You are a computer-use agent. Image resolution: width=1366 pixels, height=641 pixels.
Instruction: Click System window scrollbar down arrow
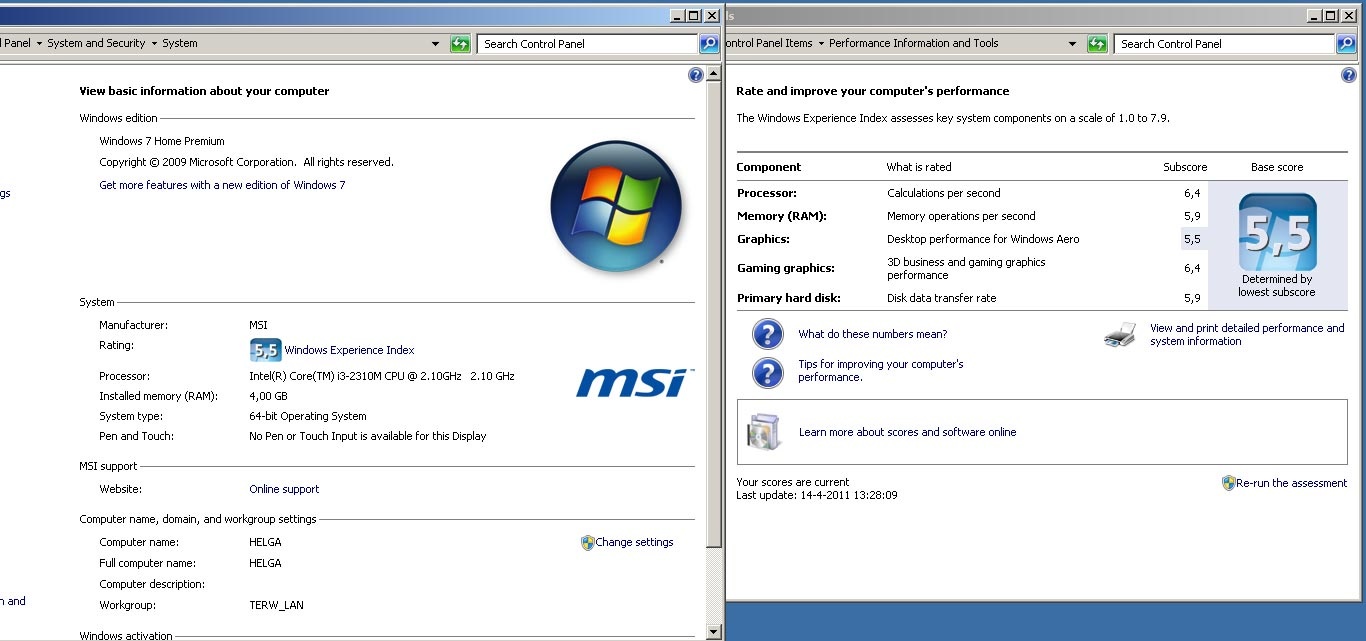(x=713, y=632)
